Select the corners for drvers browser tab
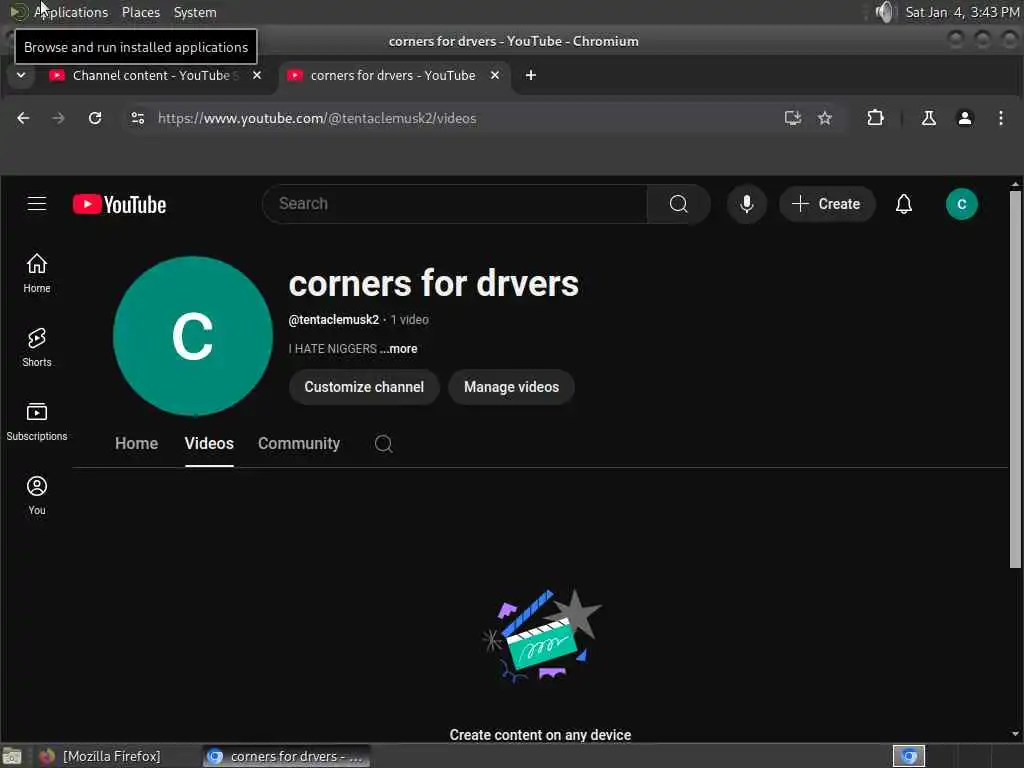 pyautogui.click(x=393, y=75)
